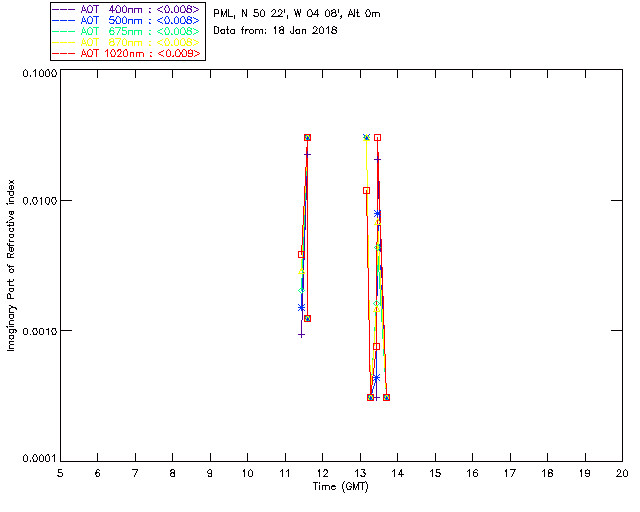Viewport: 640px width, 512px height.
Task: Click the x-axis tick label 5
Action: point(60,473)
